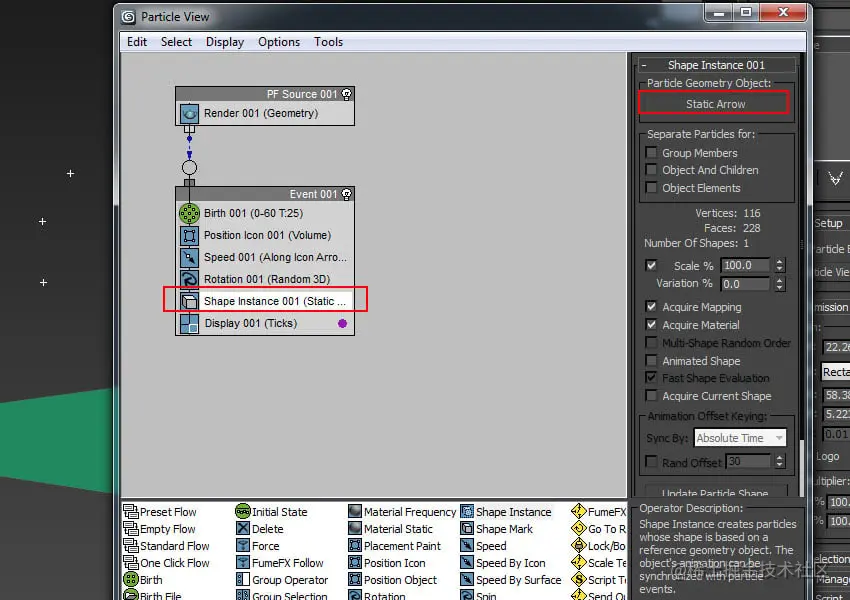Click the Rotation 001 operator icon

(x=189, y=279)
